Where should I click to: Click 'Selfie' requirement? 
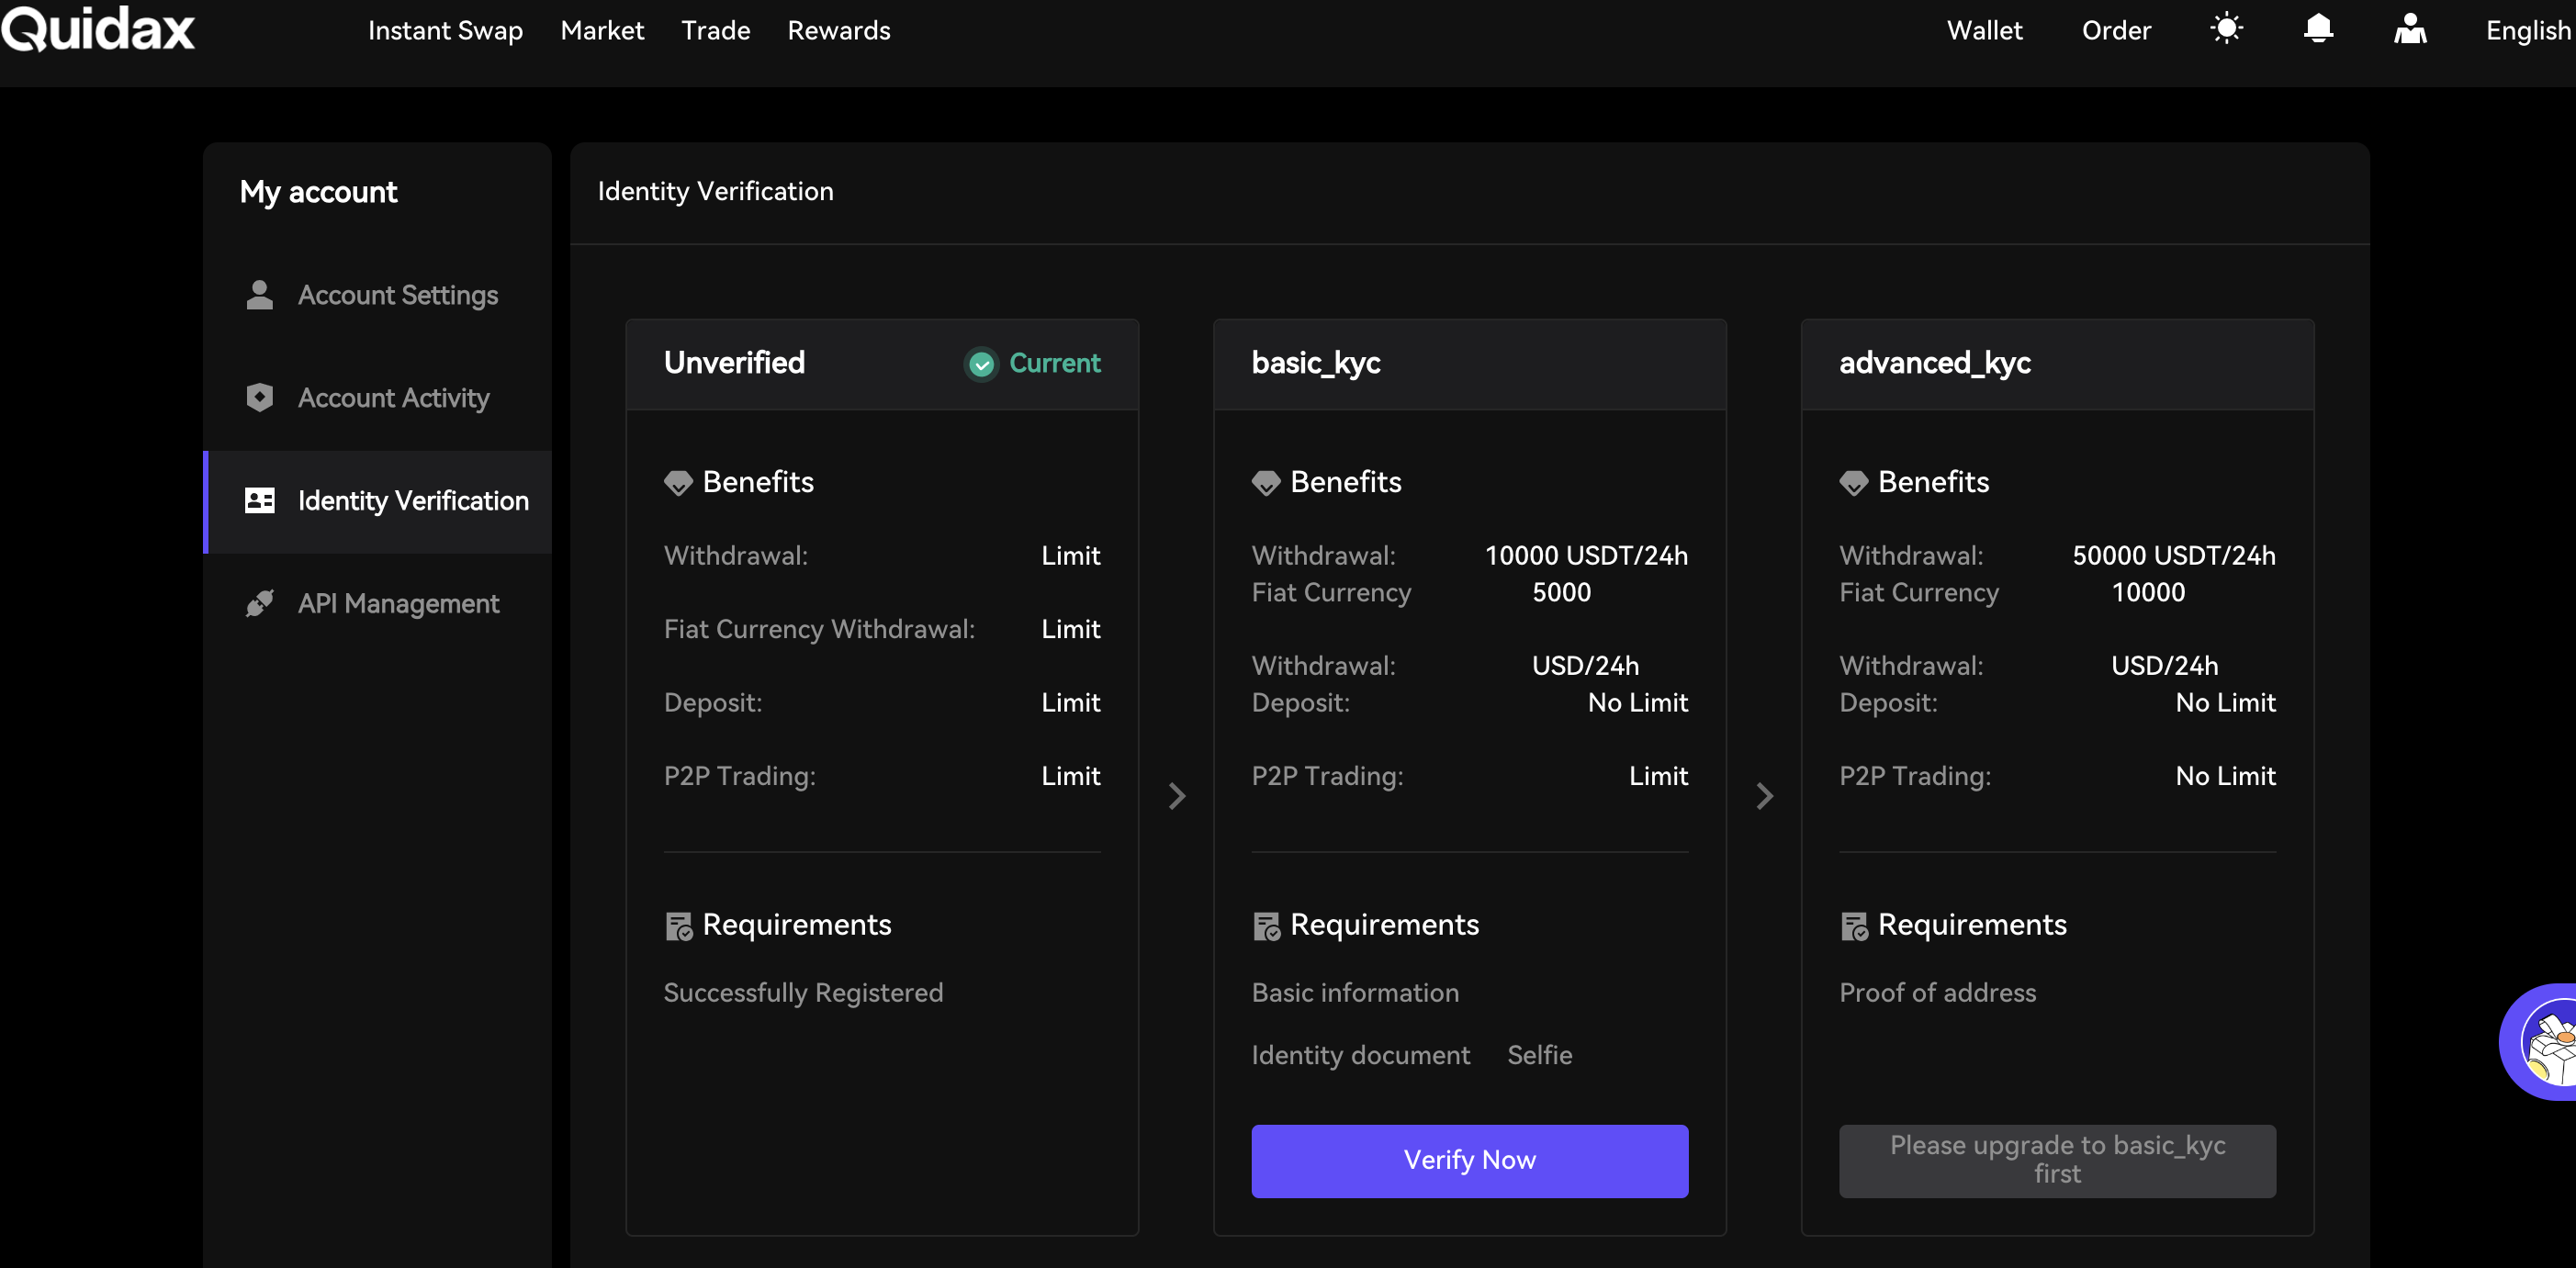click(1539, 1055)
